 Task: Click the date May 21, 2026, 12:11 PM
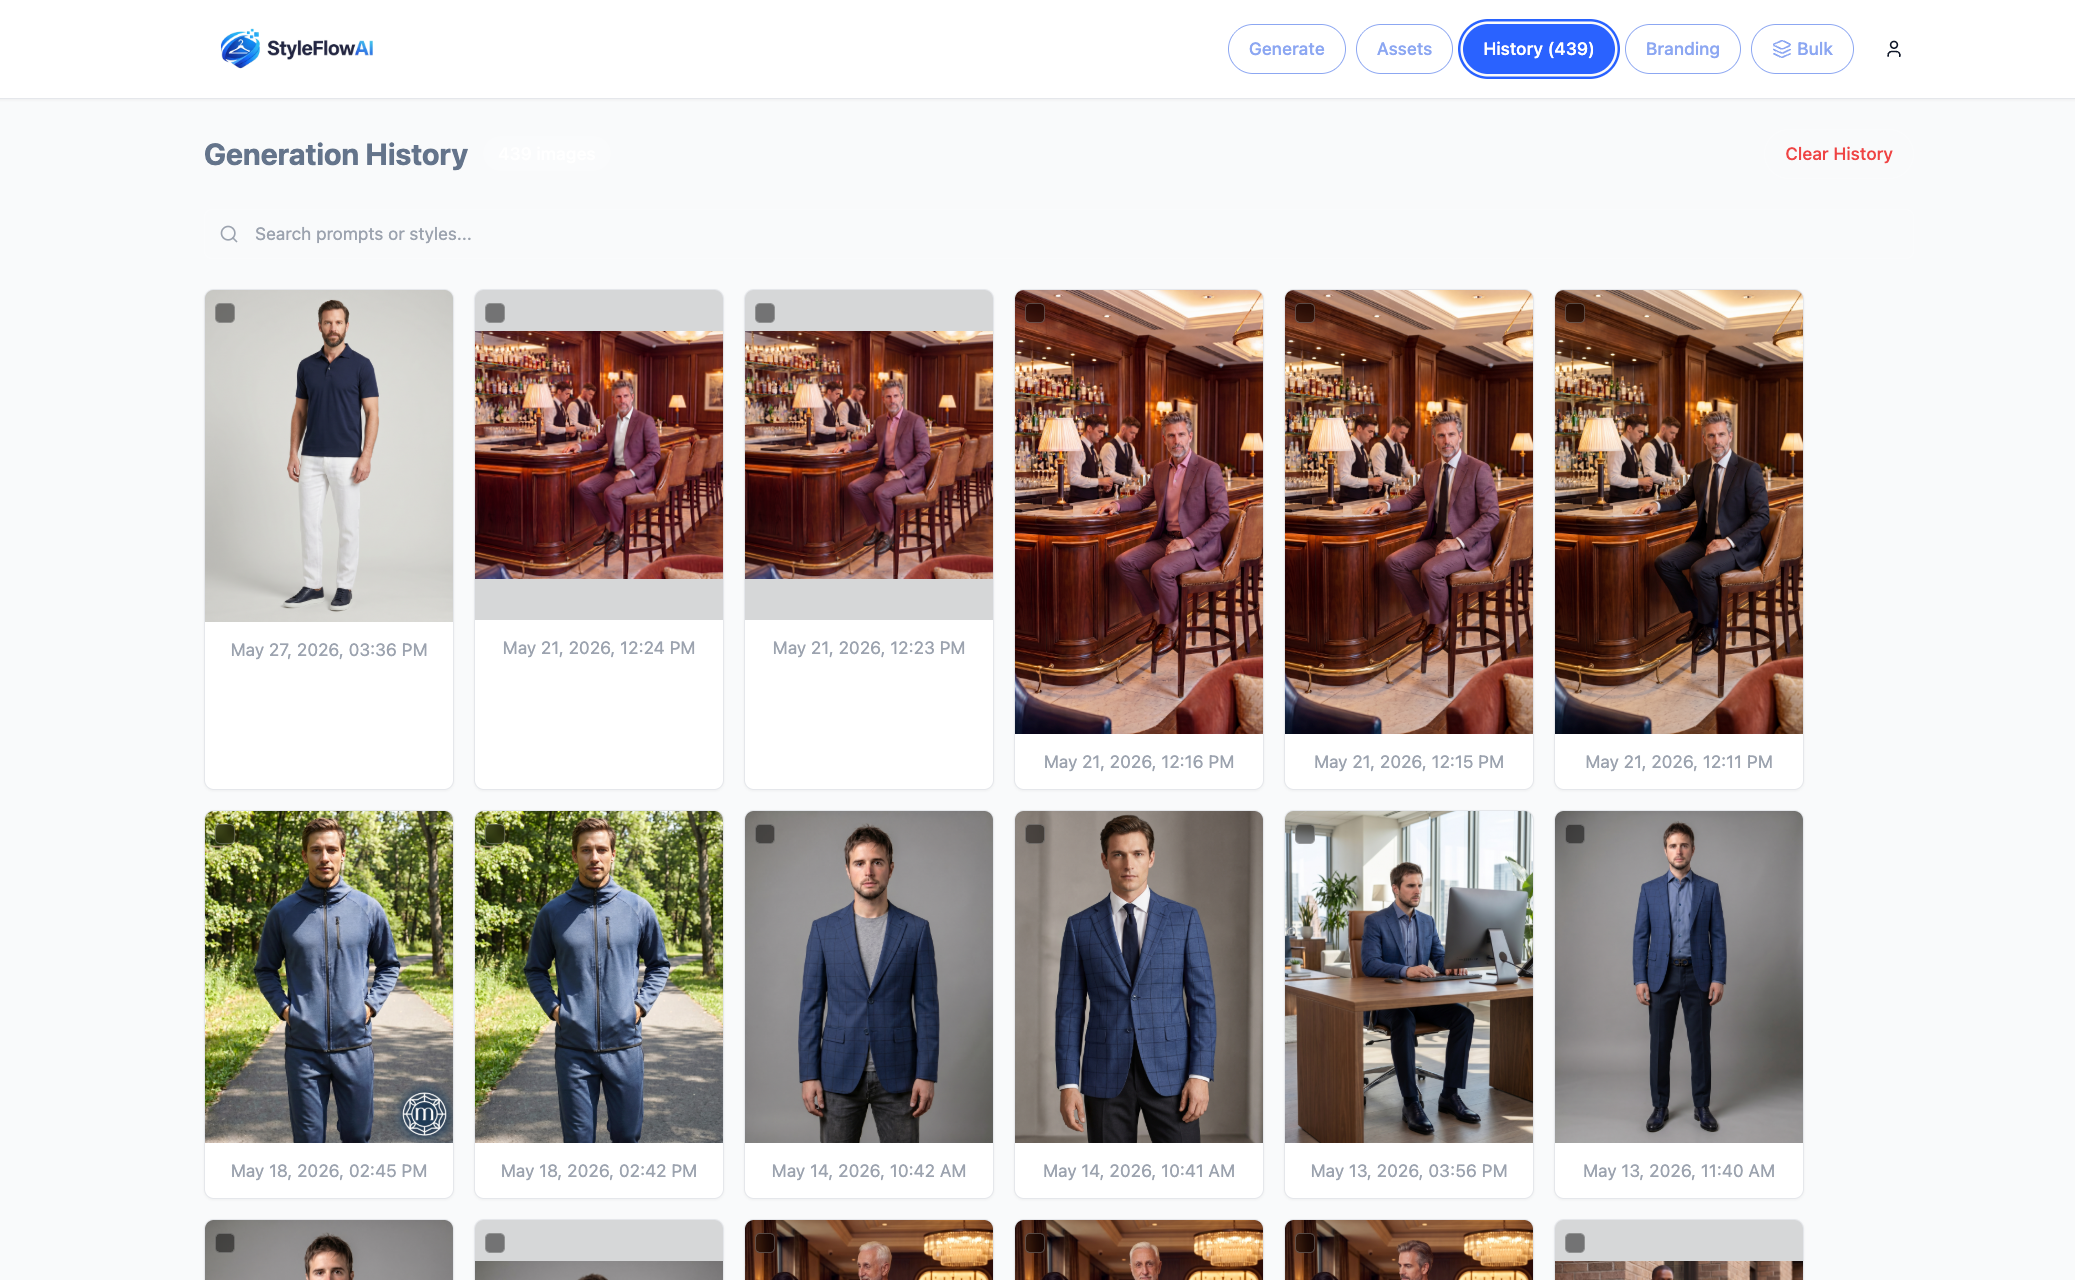[1679, 762]
